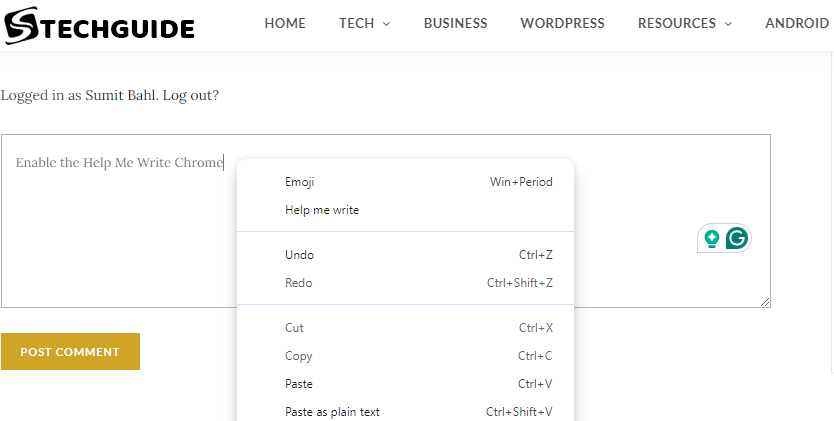Expand the TECH dropdown menu
The width and height of the screenshot is (834, 421).
tap(364, 23)
